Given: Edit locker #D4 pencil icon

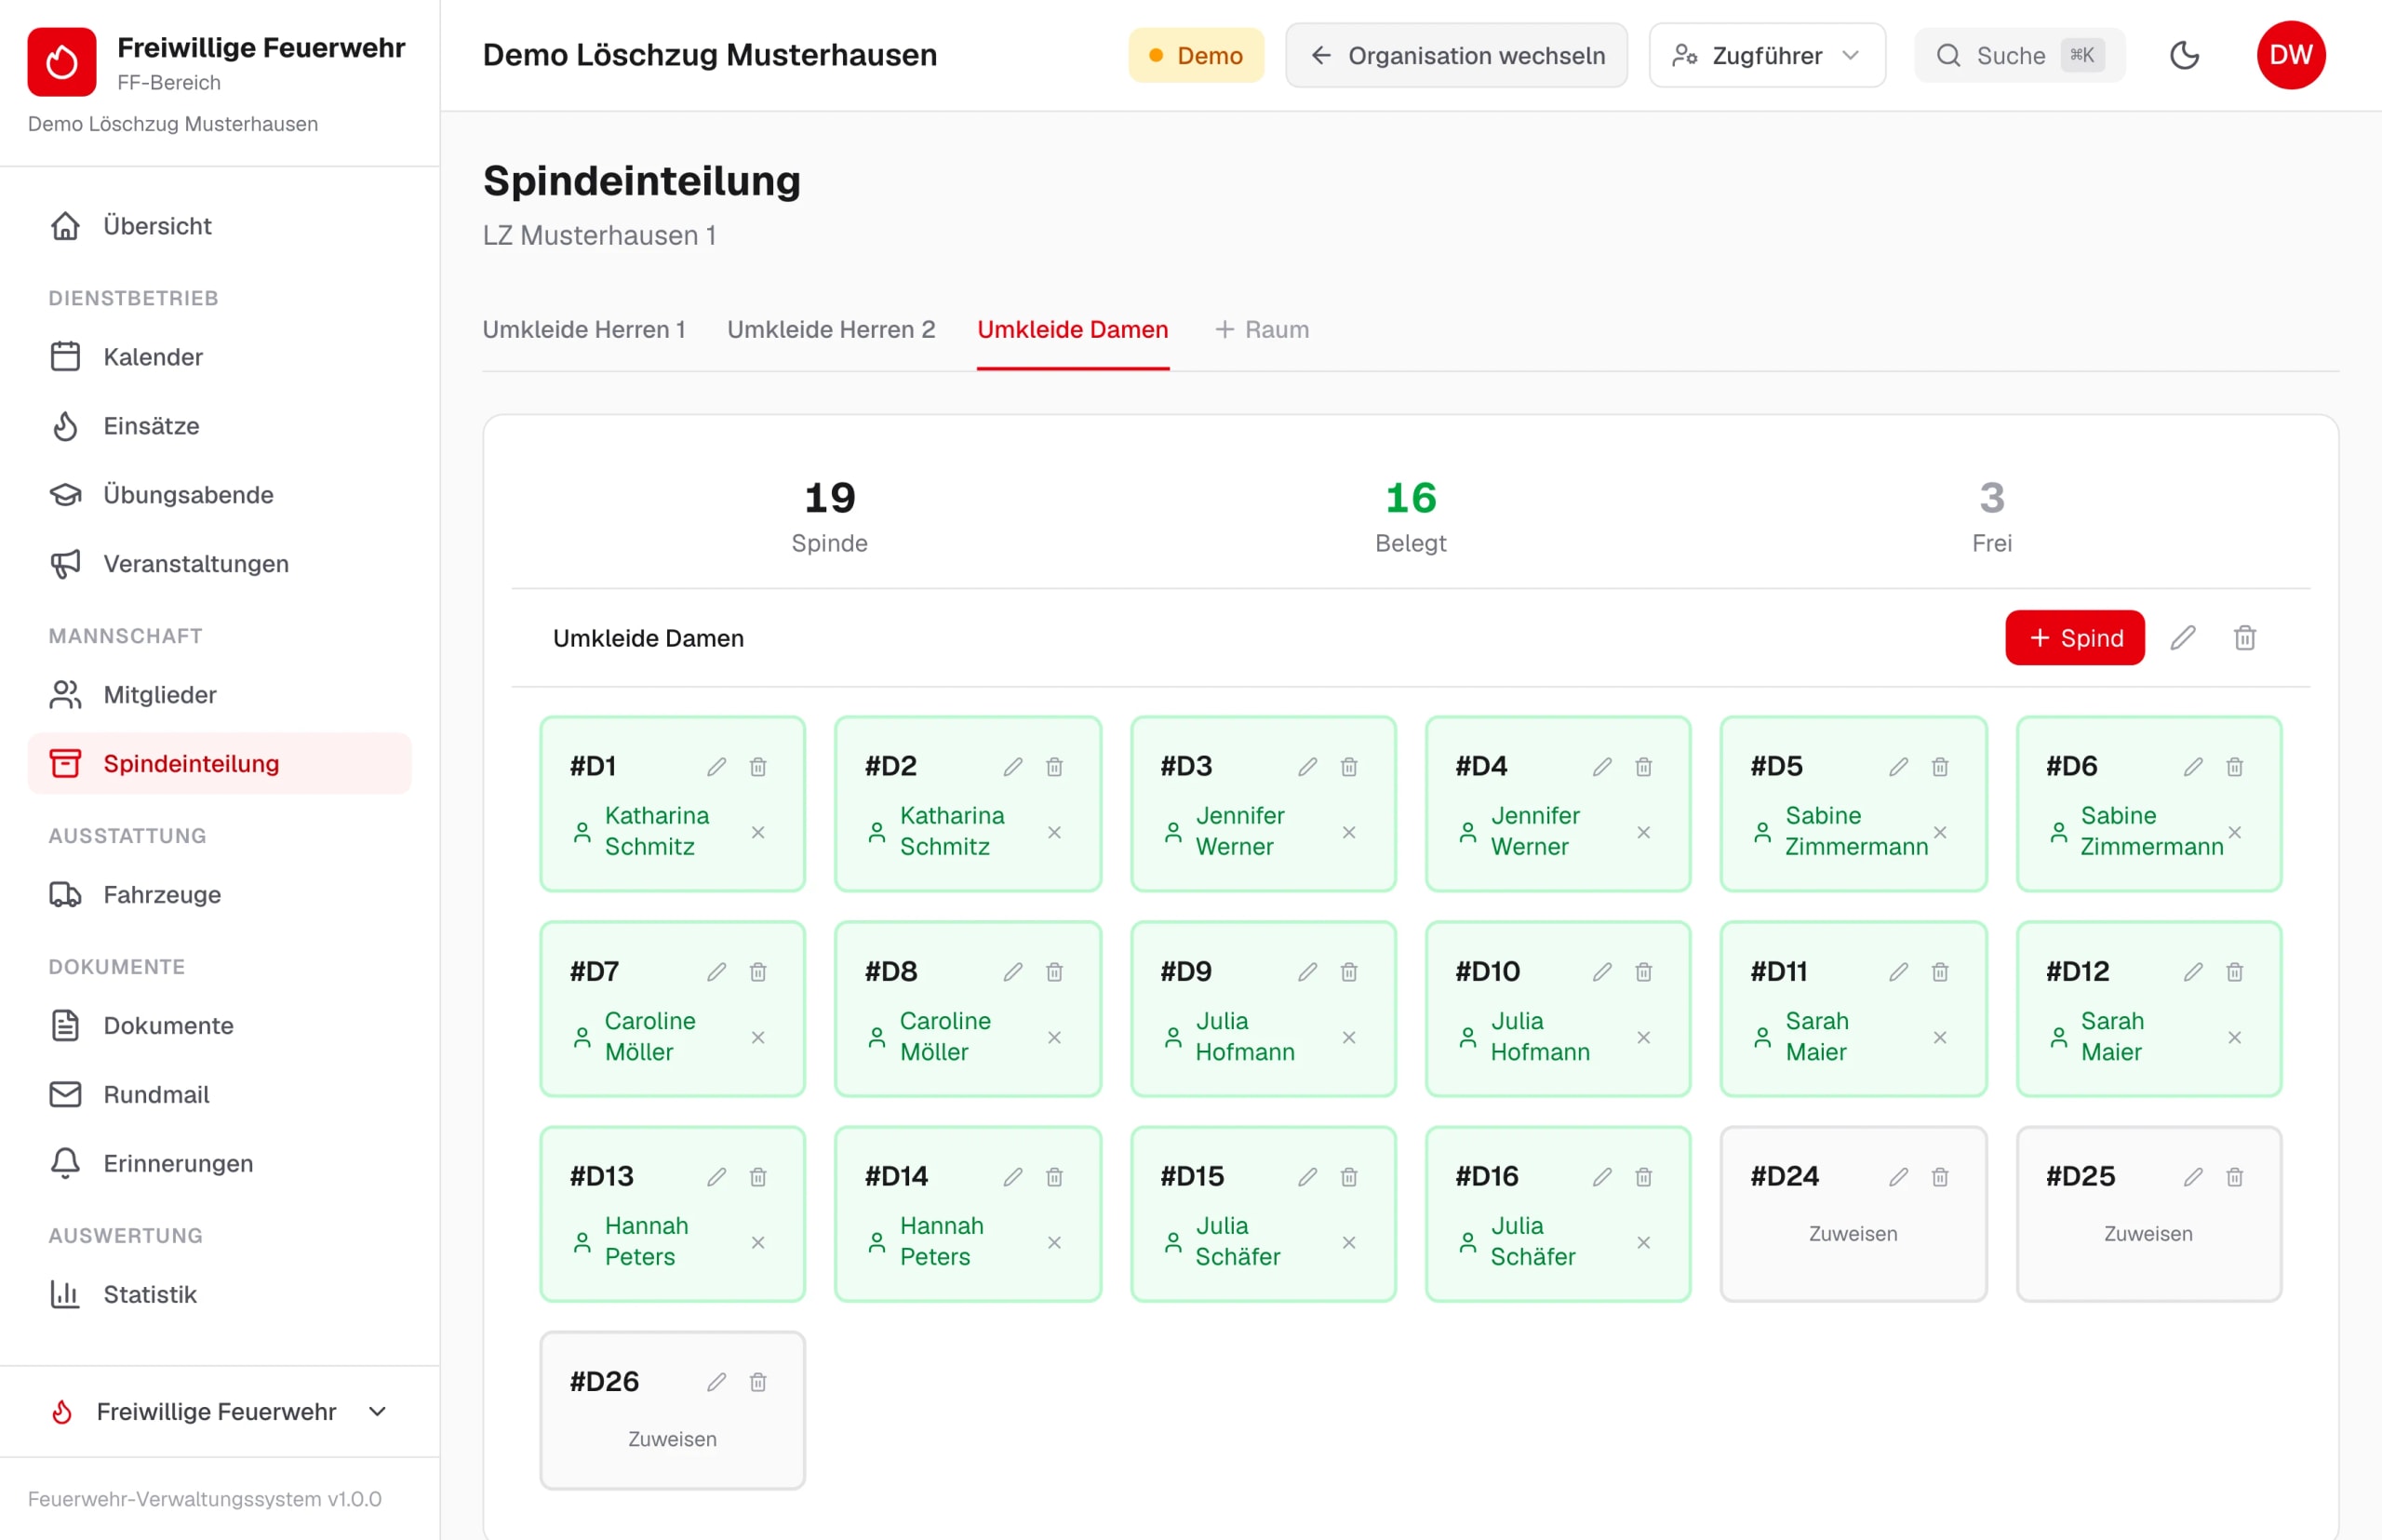Looking at the screenshot, I should [x=1602, y=767].
